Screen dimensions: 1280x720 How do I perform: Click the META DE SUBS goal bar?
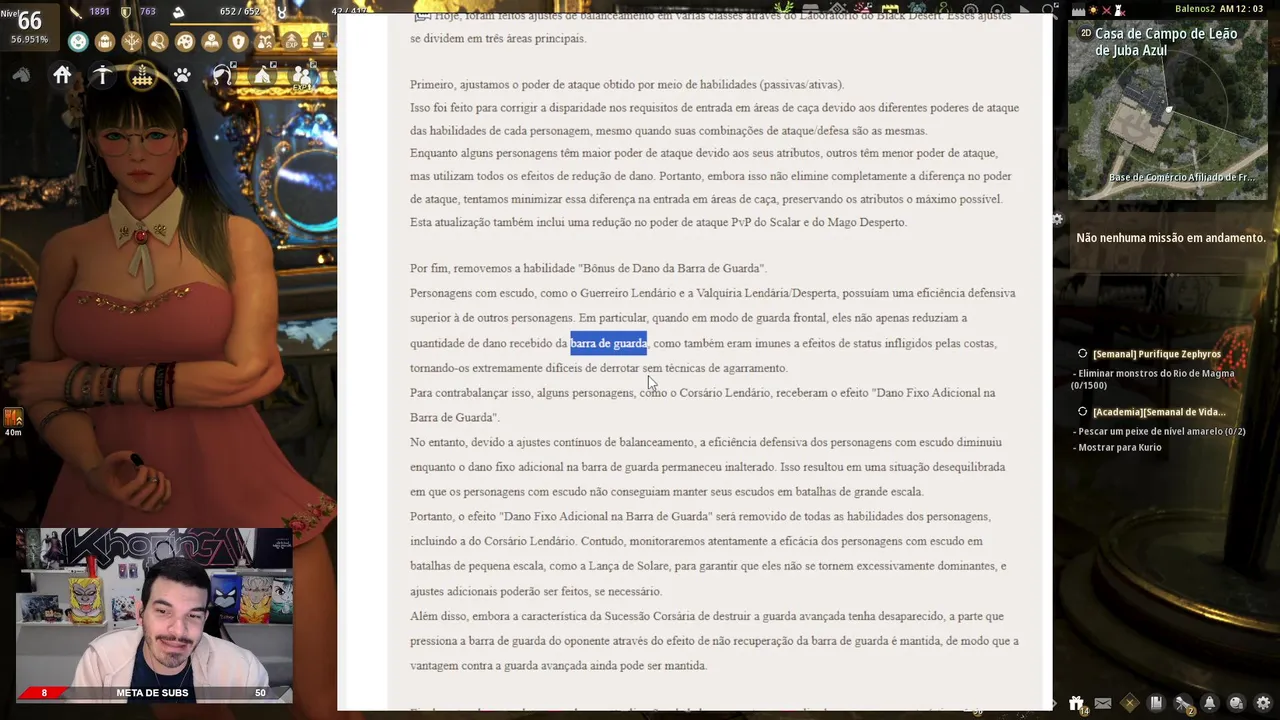coord(154,693)
